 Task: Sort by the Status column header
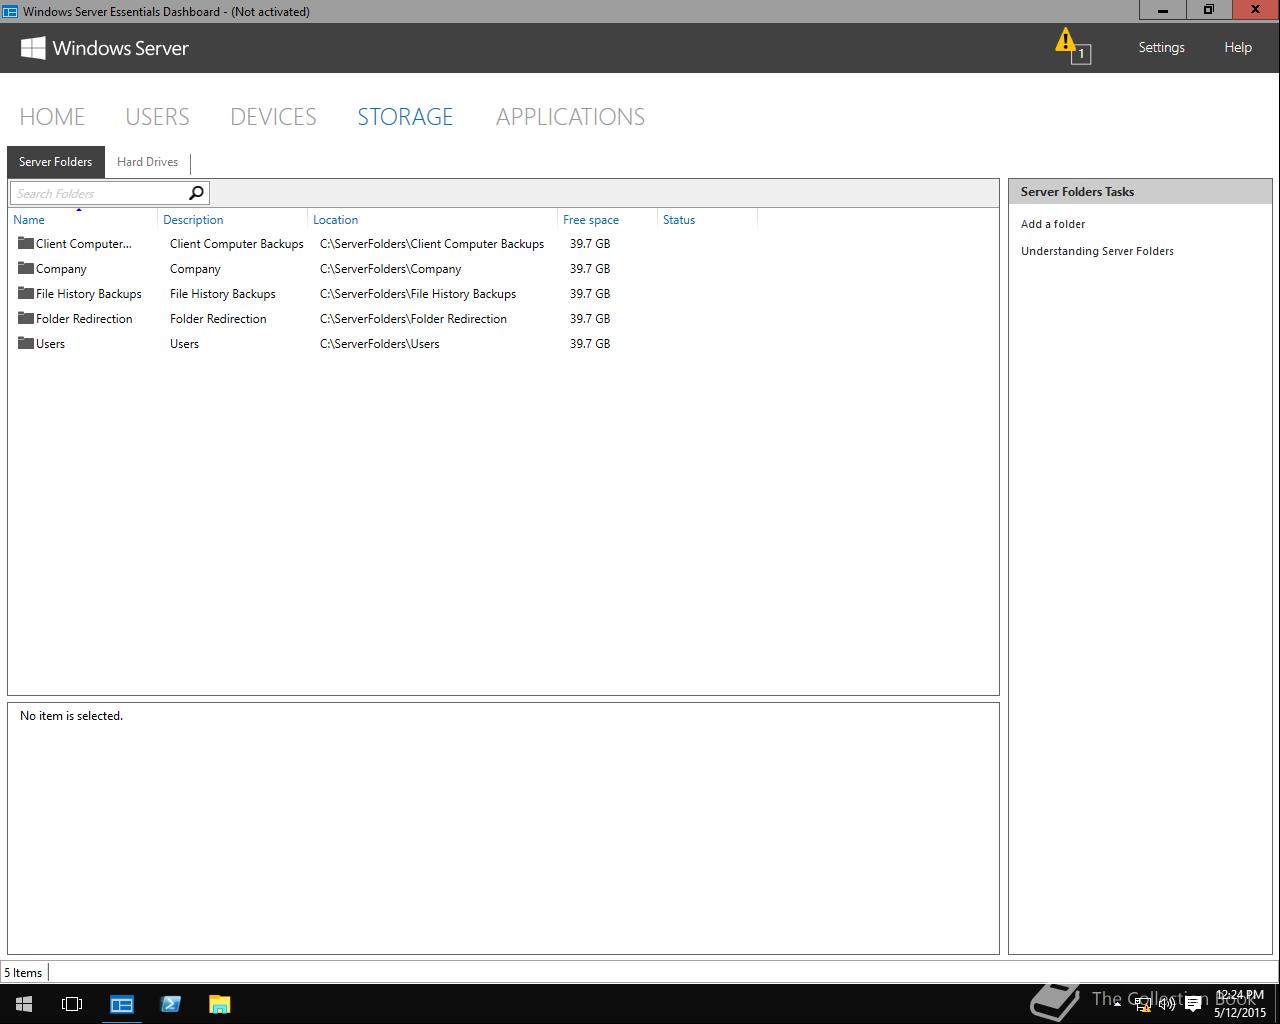(708, 219)
